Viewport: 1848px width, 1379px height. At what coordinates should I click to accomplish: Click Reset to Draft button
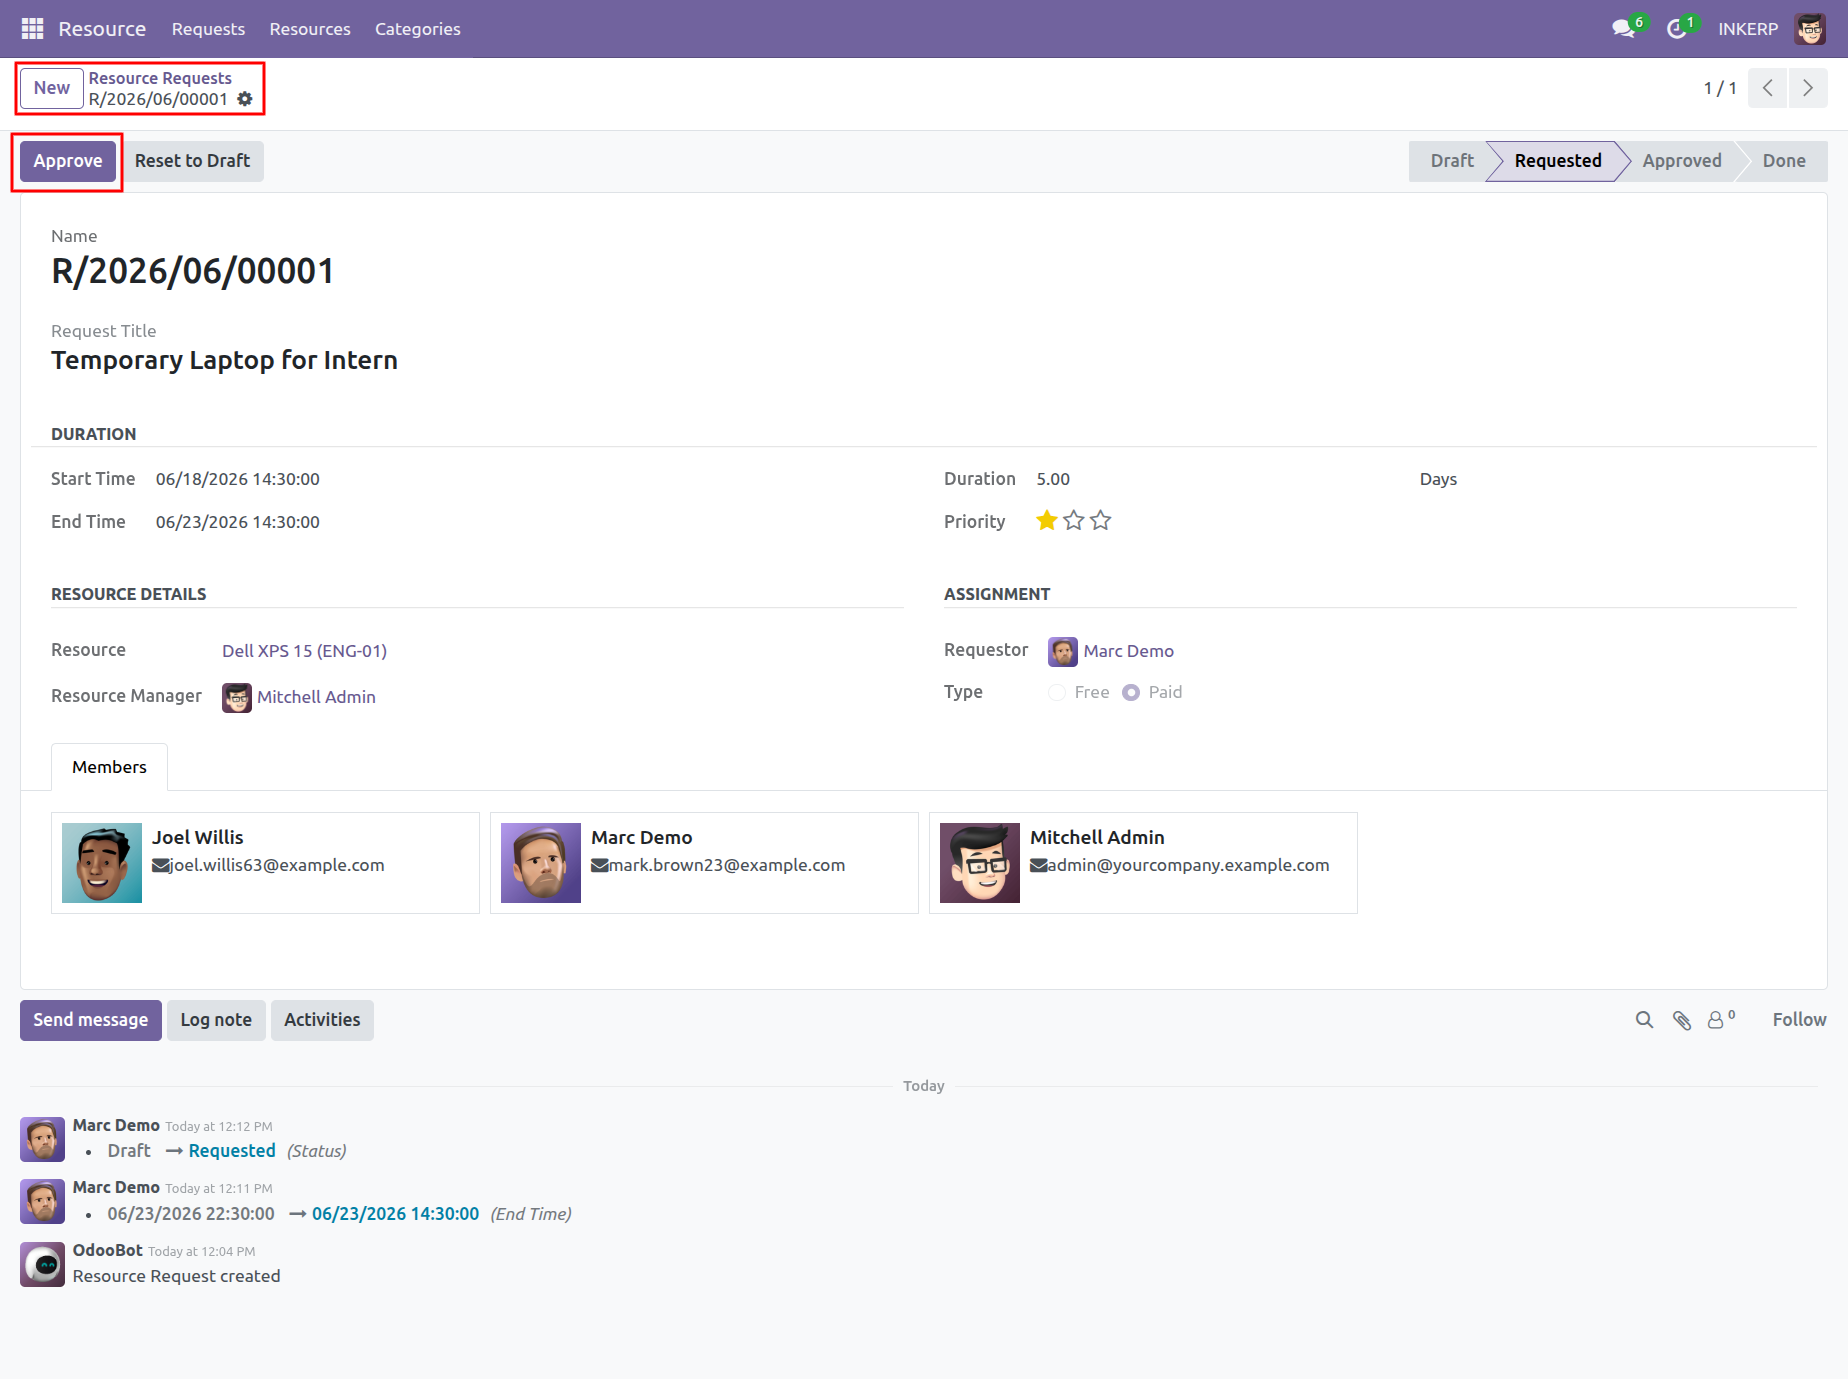(192, 161)
